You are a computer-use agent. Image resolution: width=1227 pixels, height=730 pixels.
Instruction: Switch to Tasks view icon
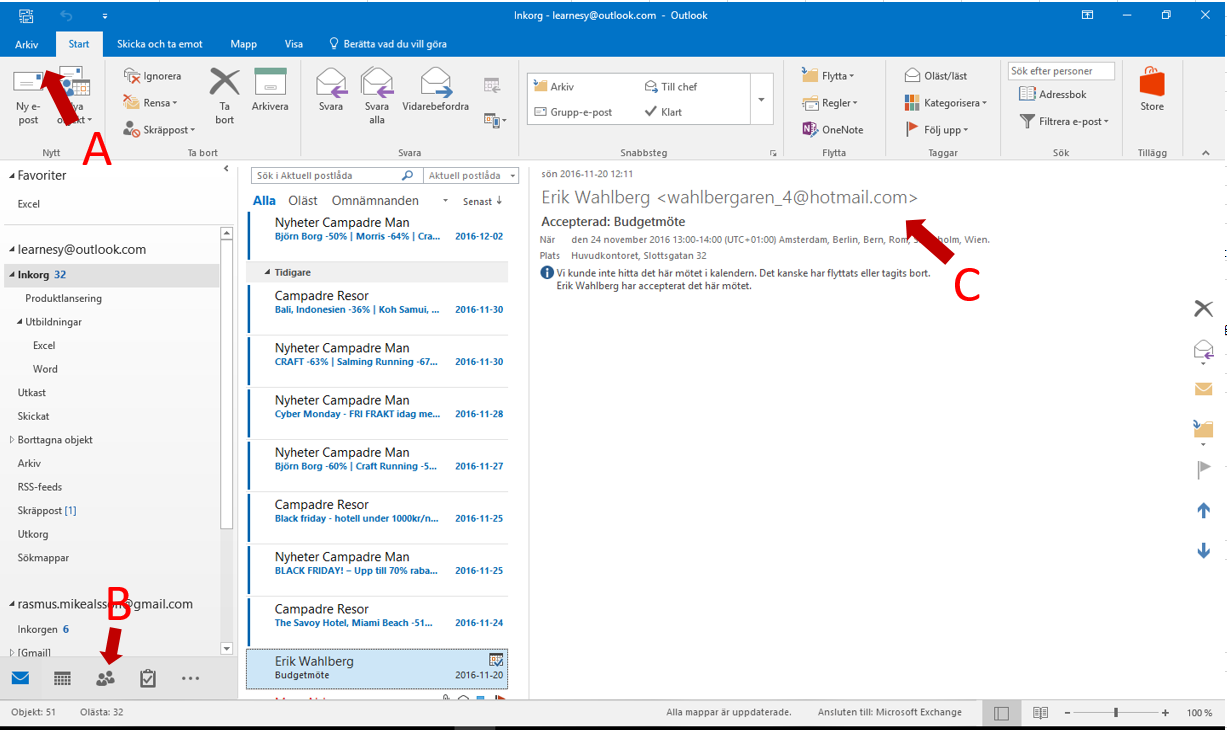[x=148, y=679]
